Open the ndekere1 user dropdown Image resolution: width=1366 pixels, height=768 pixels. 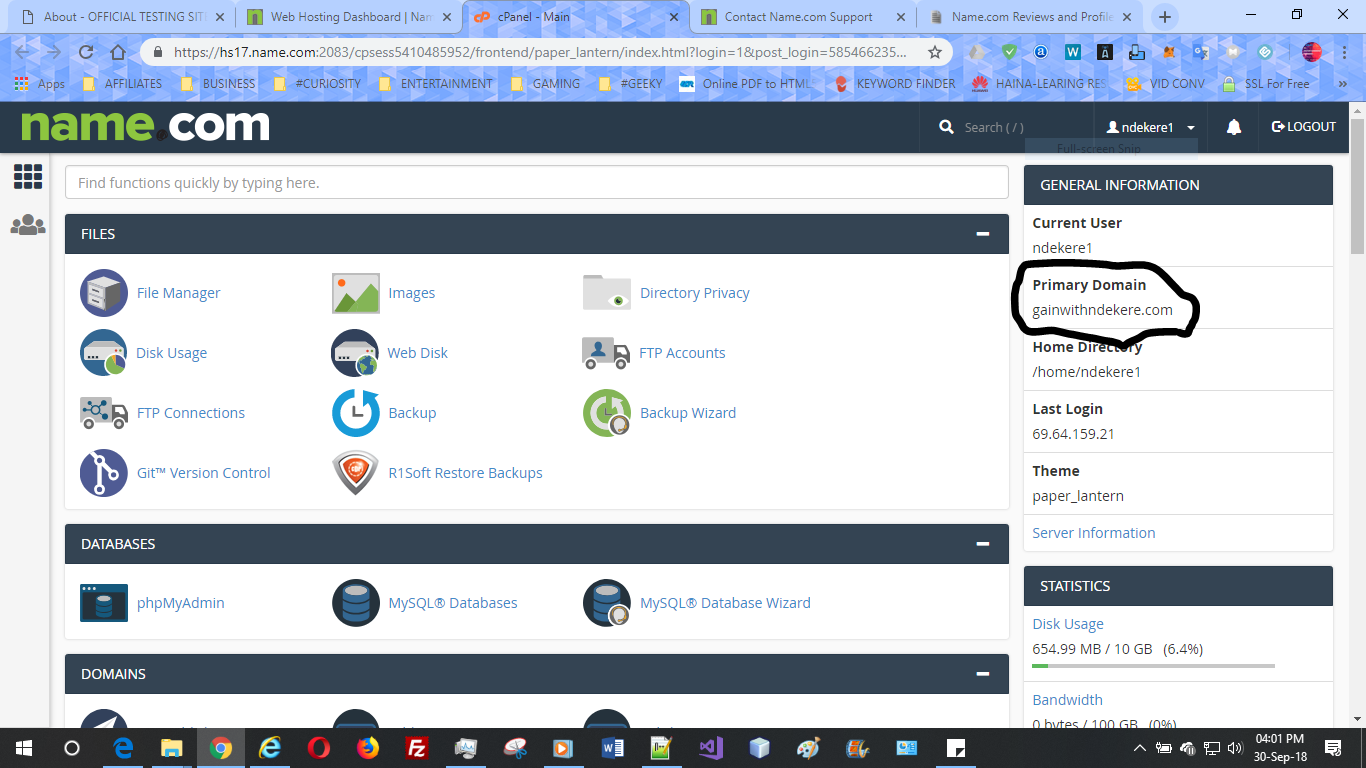tap(1151, 127)
